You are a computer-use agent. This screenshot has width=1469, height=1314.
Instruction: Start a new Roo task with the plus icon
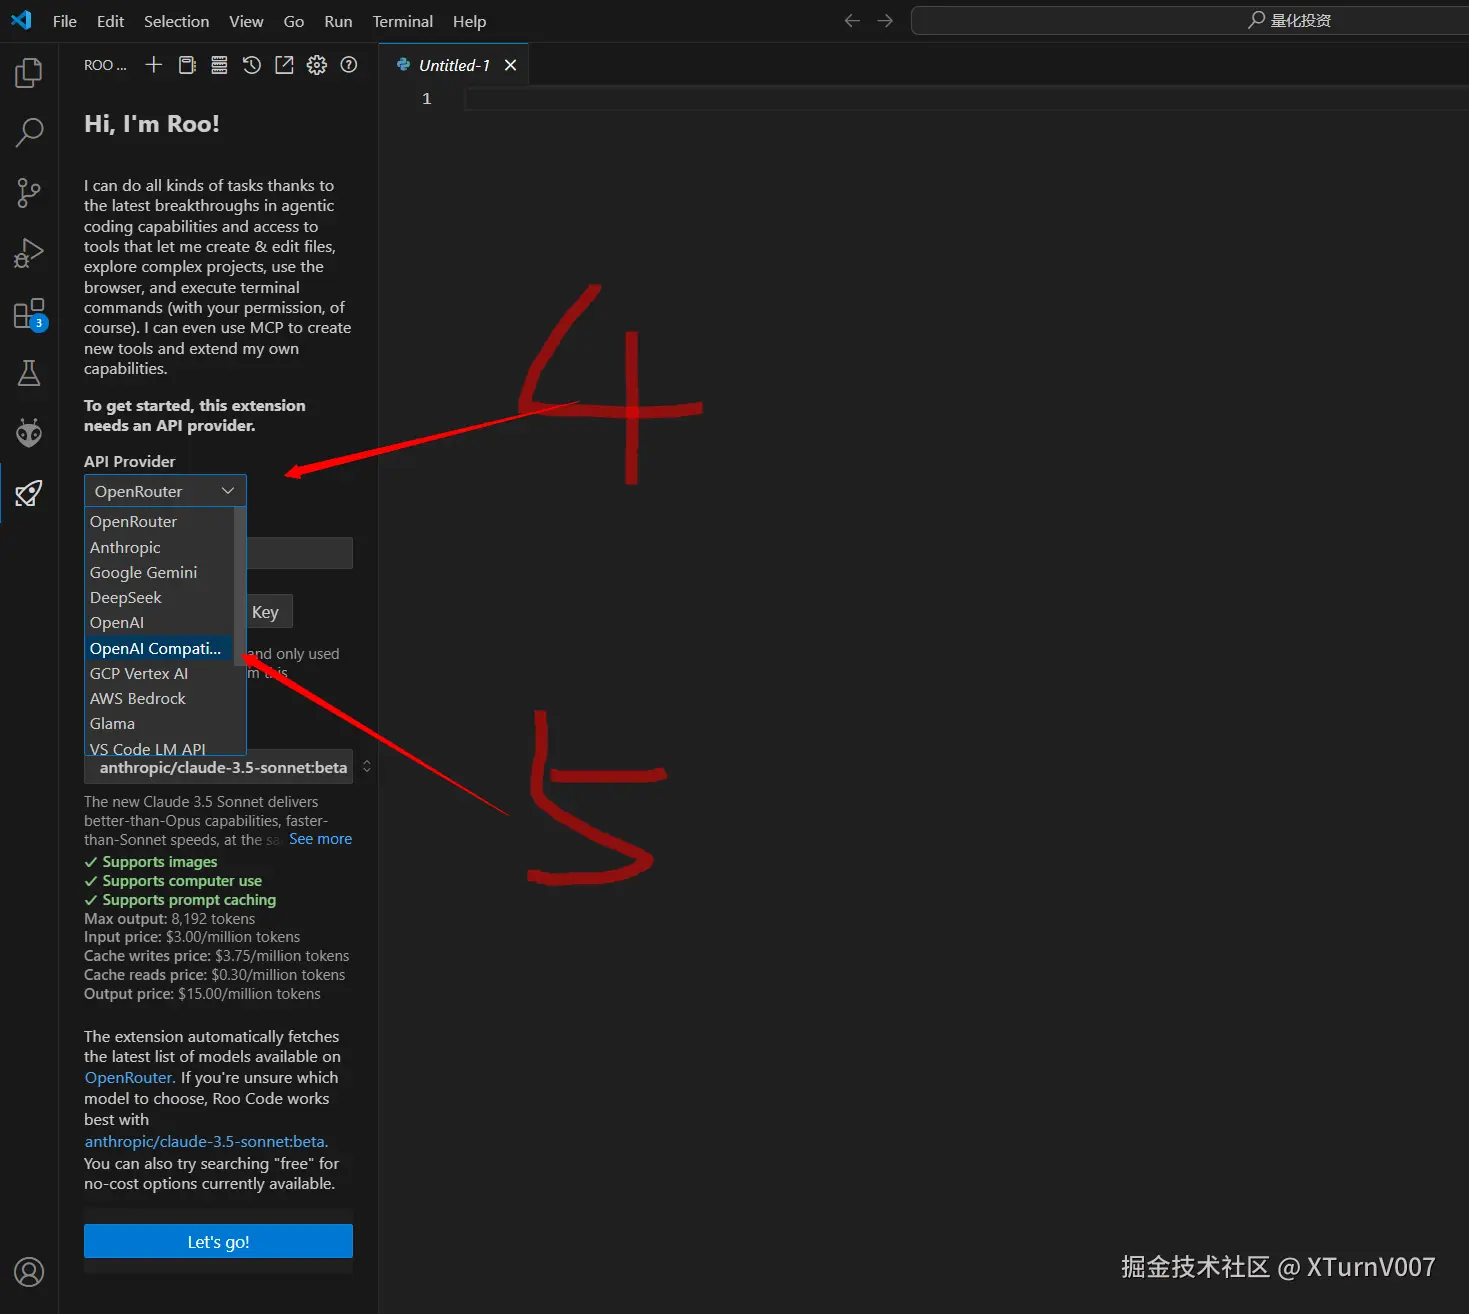153,64
